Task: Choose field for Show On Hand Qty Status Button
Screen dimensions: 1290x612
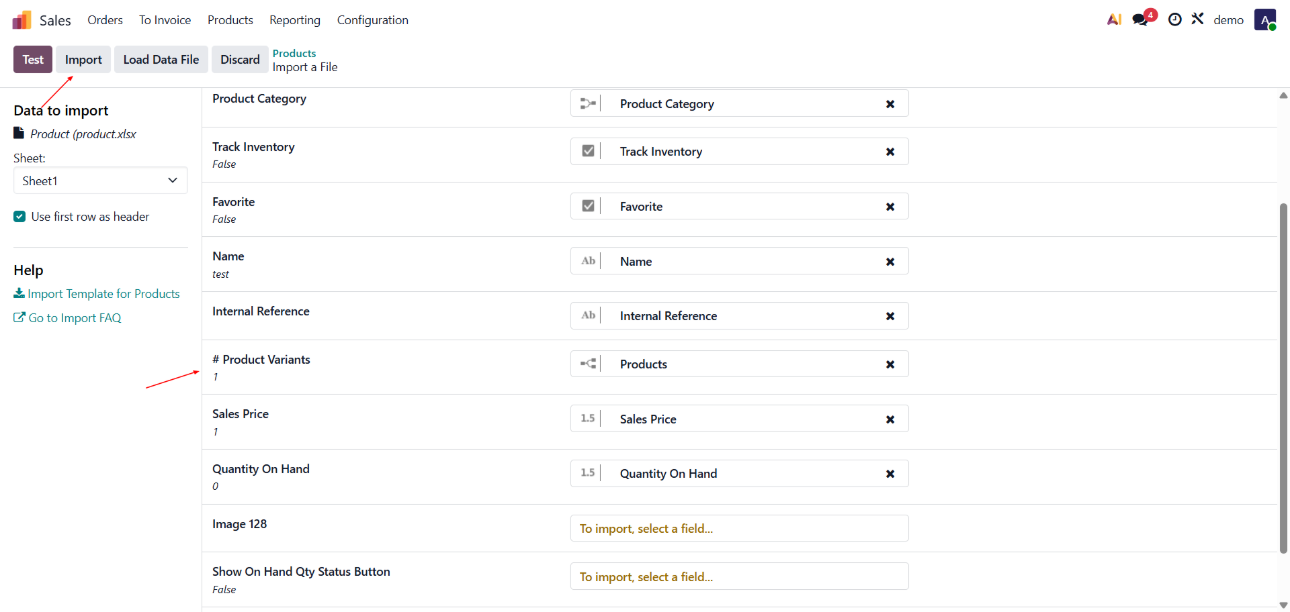Action: click(739, 576)
